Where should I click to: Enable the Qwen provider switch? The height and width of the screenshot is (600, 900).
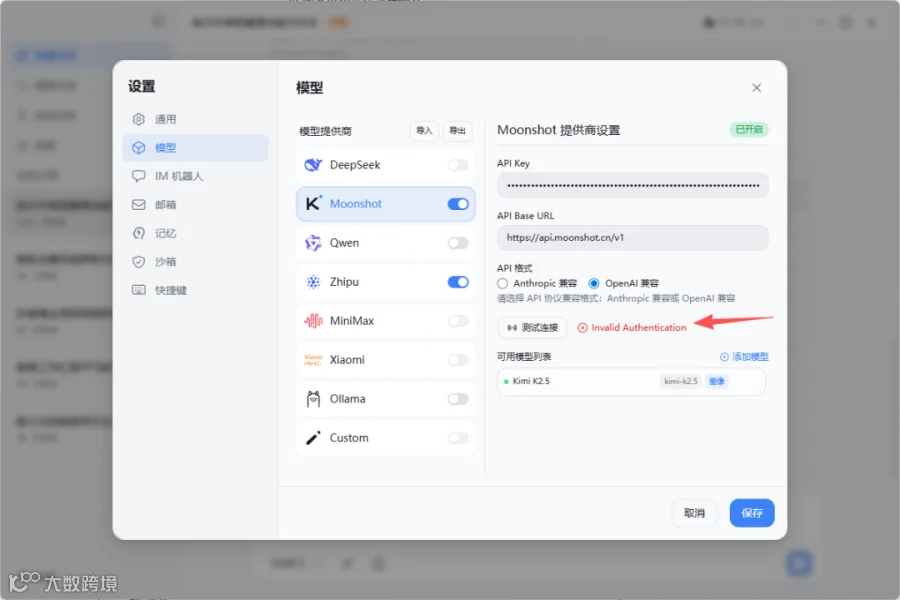[458, 243]
